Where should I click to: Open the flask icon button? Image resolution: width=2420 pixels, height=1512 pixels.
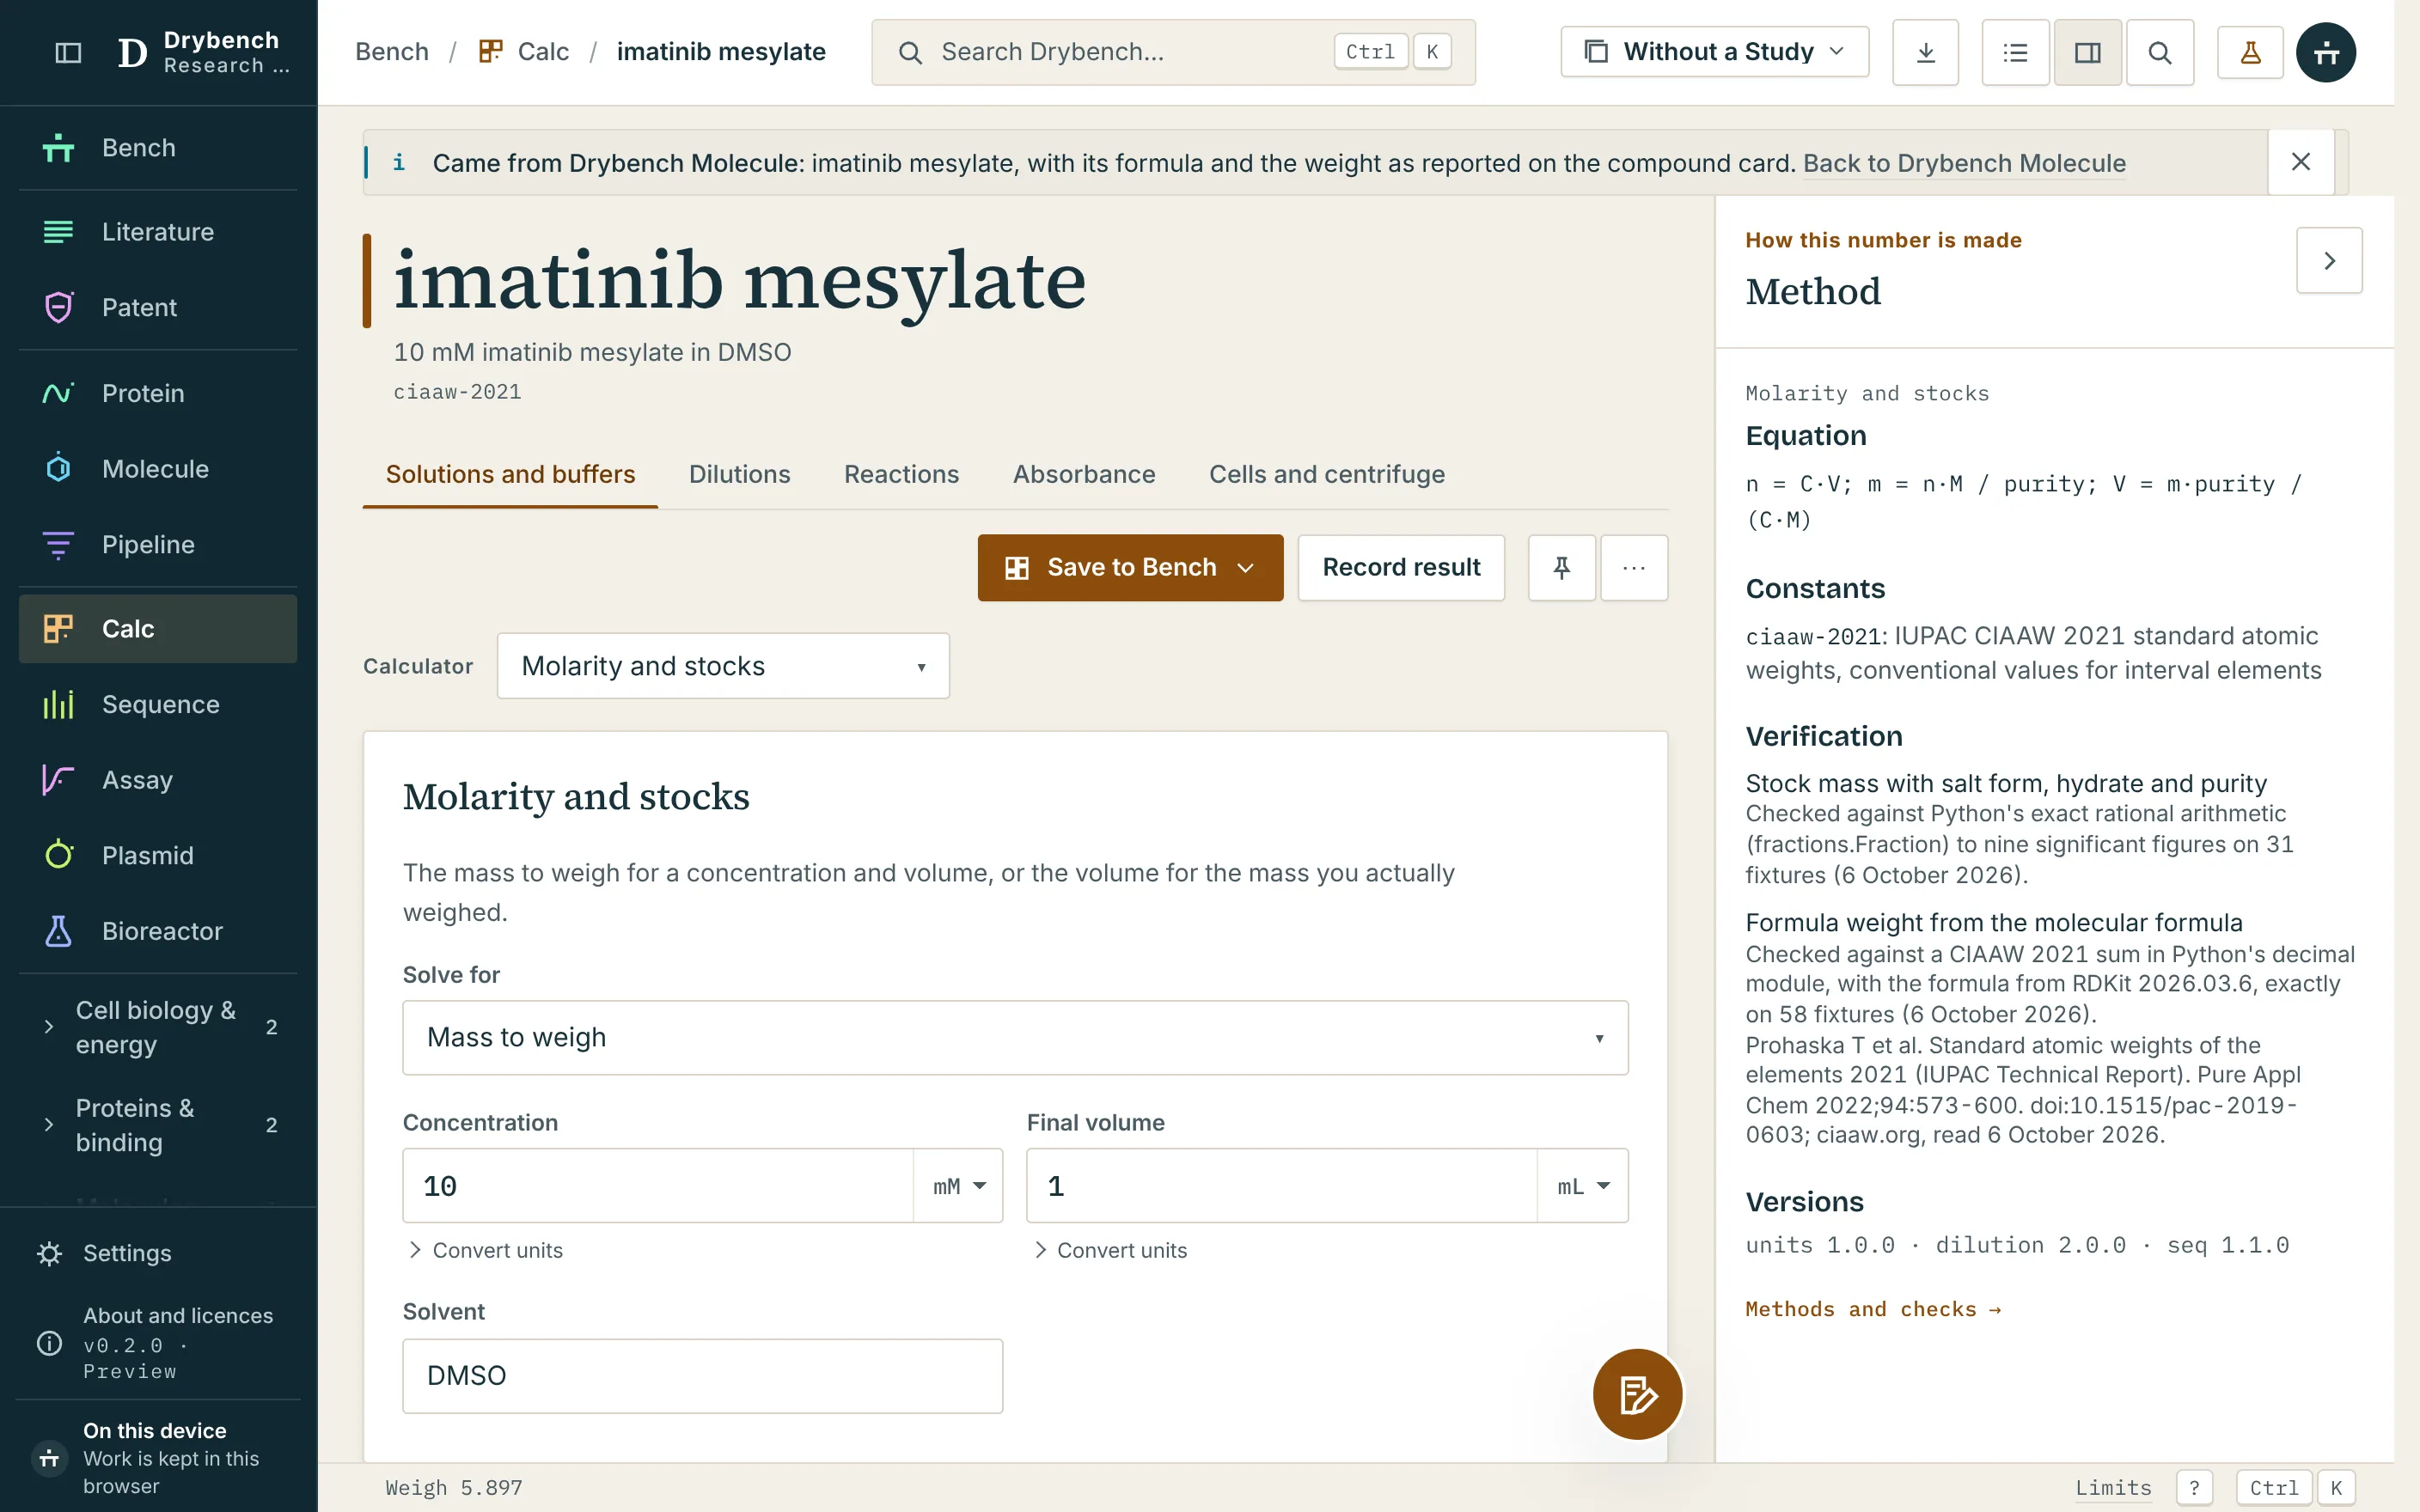tap(2250, 52)
